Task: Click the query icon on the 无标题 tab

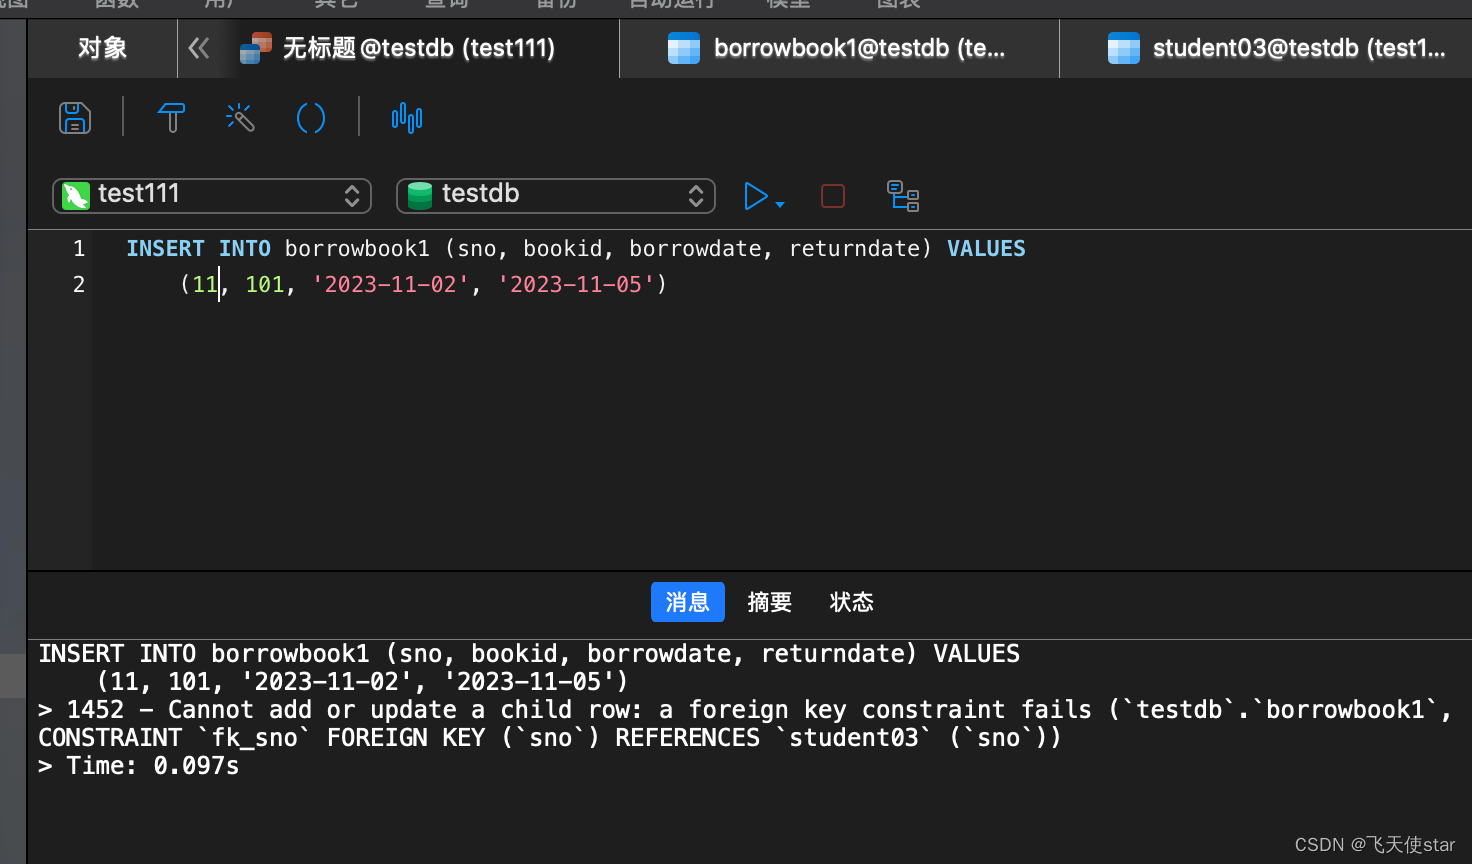Action: point(256,48)
